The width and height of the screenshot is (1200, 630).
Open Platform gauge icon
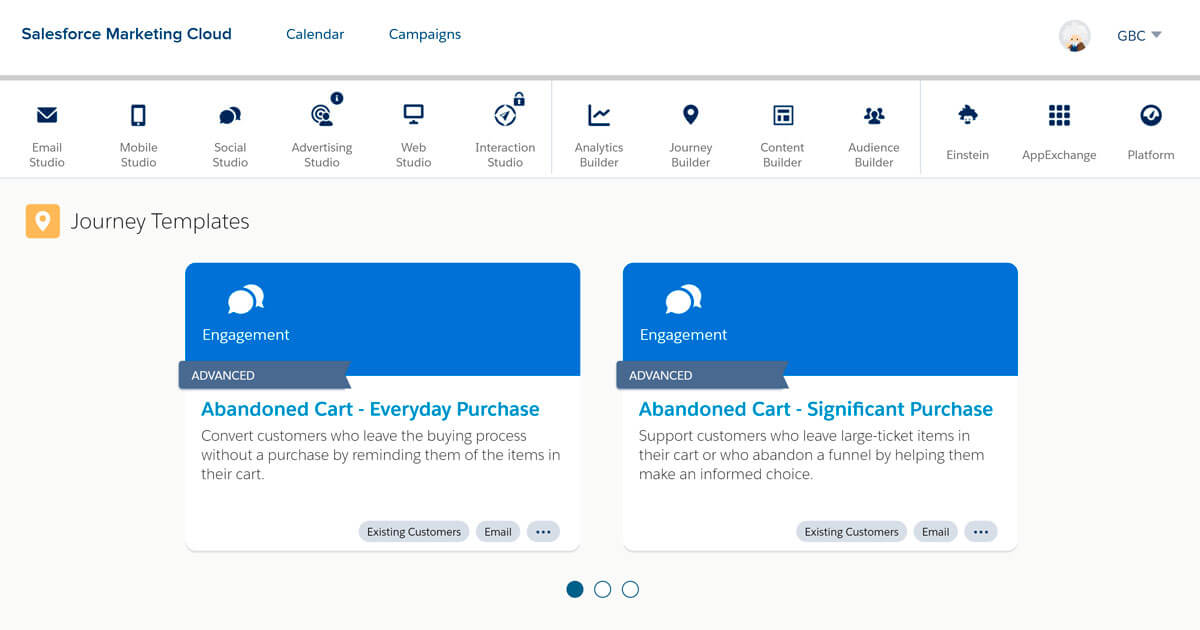pyautogui.click(x=1151, y=116)
